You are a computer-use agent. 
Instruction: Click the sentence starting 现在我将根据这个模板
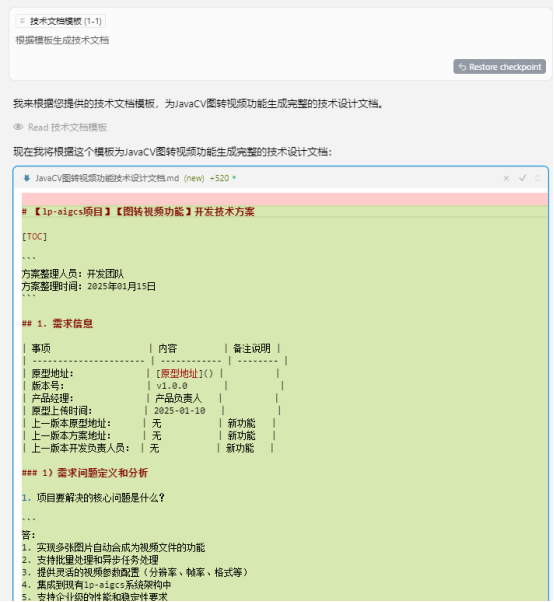[172, 152]
